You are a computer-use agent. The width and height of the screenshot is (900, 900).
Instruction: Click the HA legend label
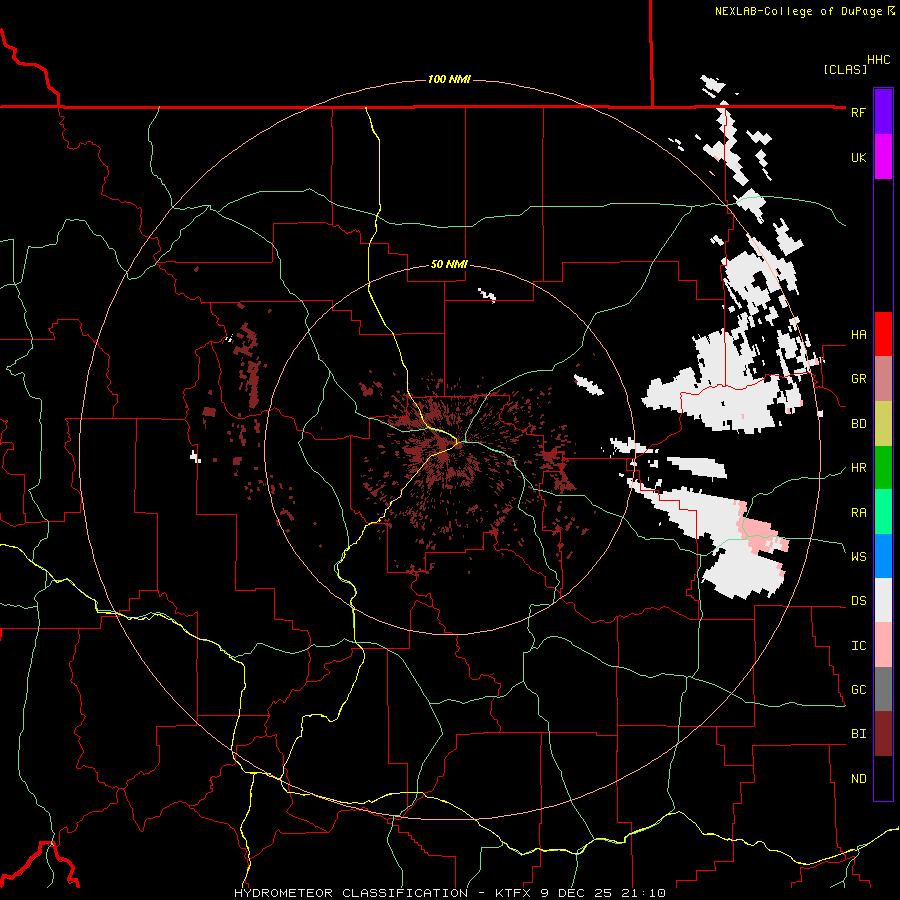point(858,334)
